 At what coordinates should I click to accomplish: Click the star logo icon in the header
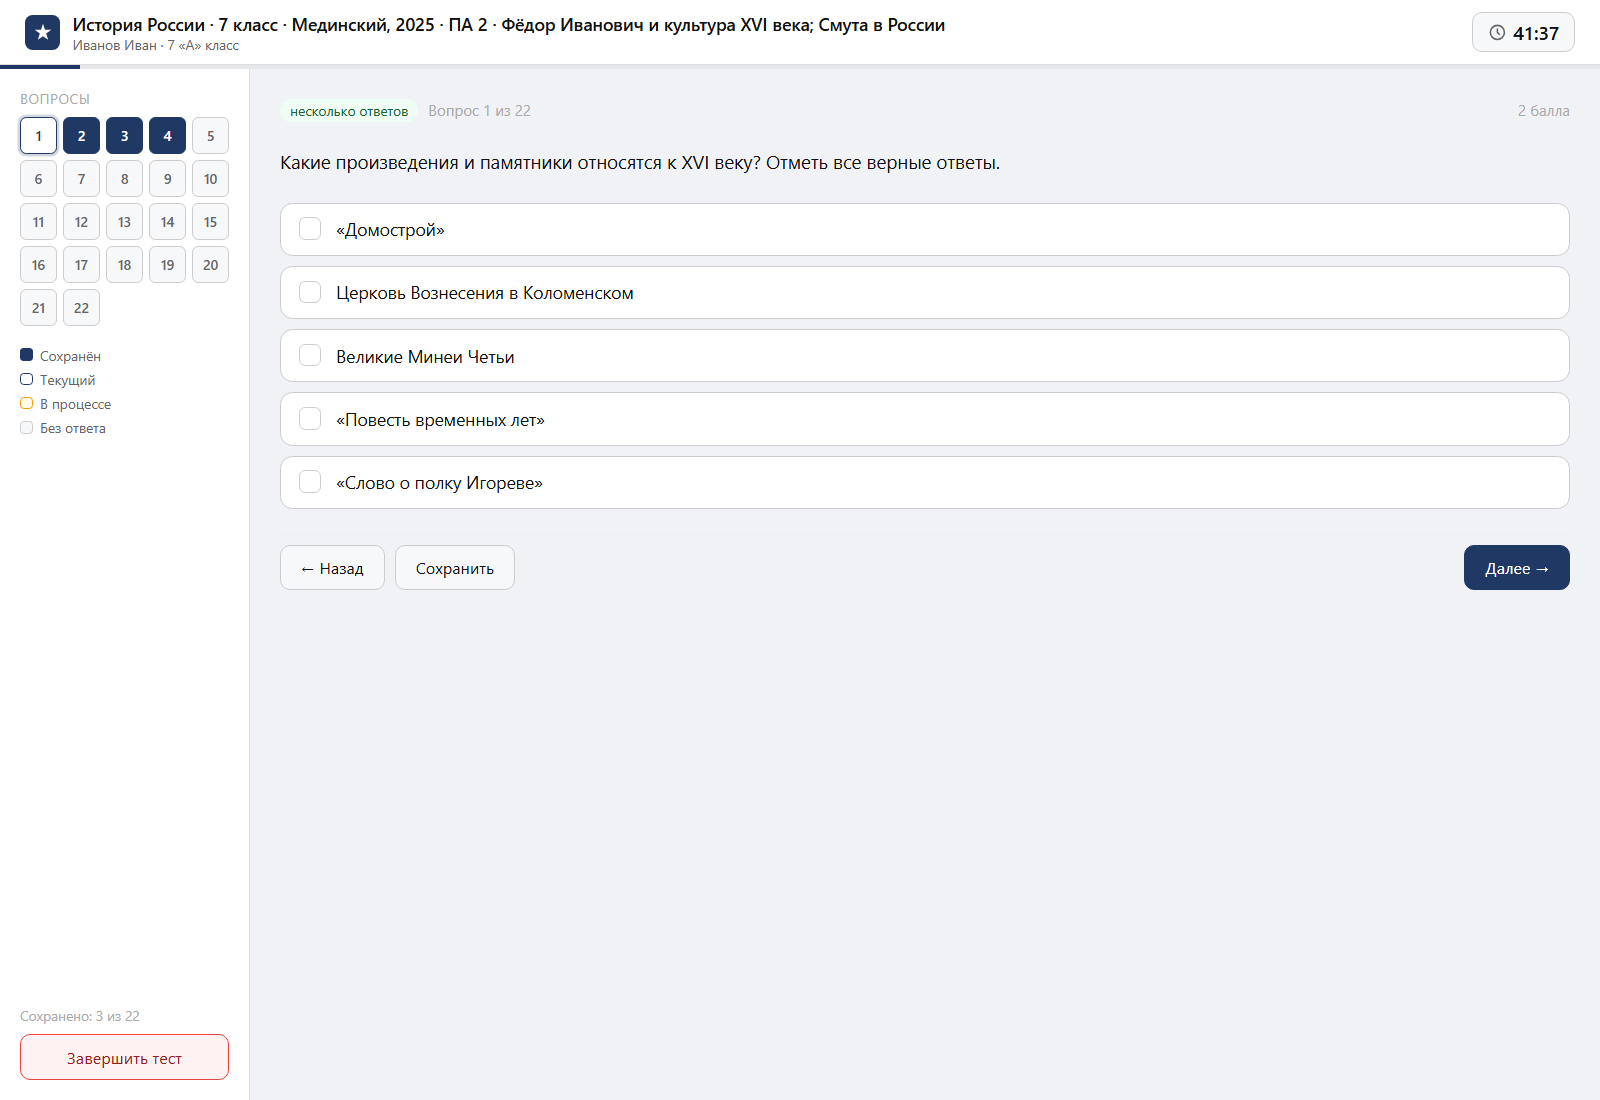[42, 33]
